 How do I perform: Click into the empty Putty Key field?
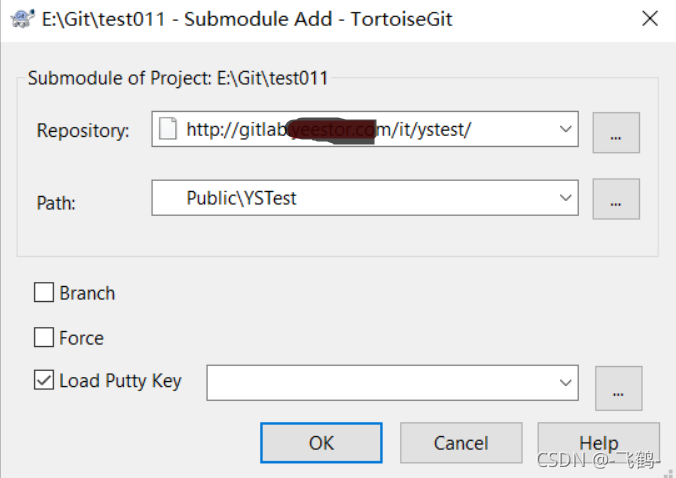[x=380, y=382]
